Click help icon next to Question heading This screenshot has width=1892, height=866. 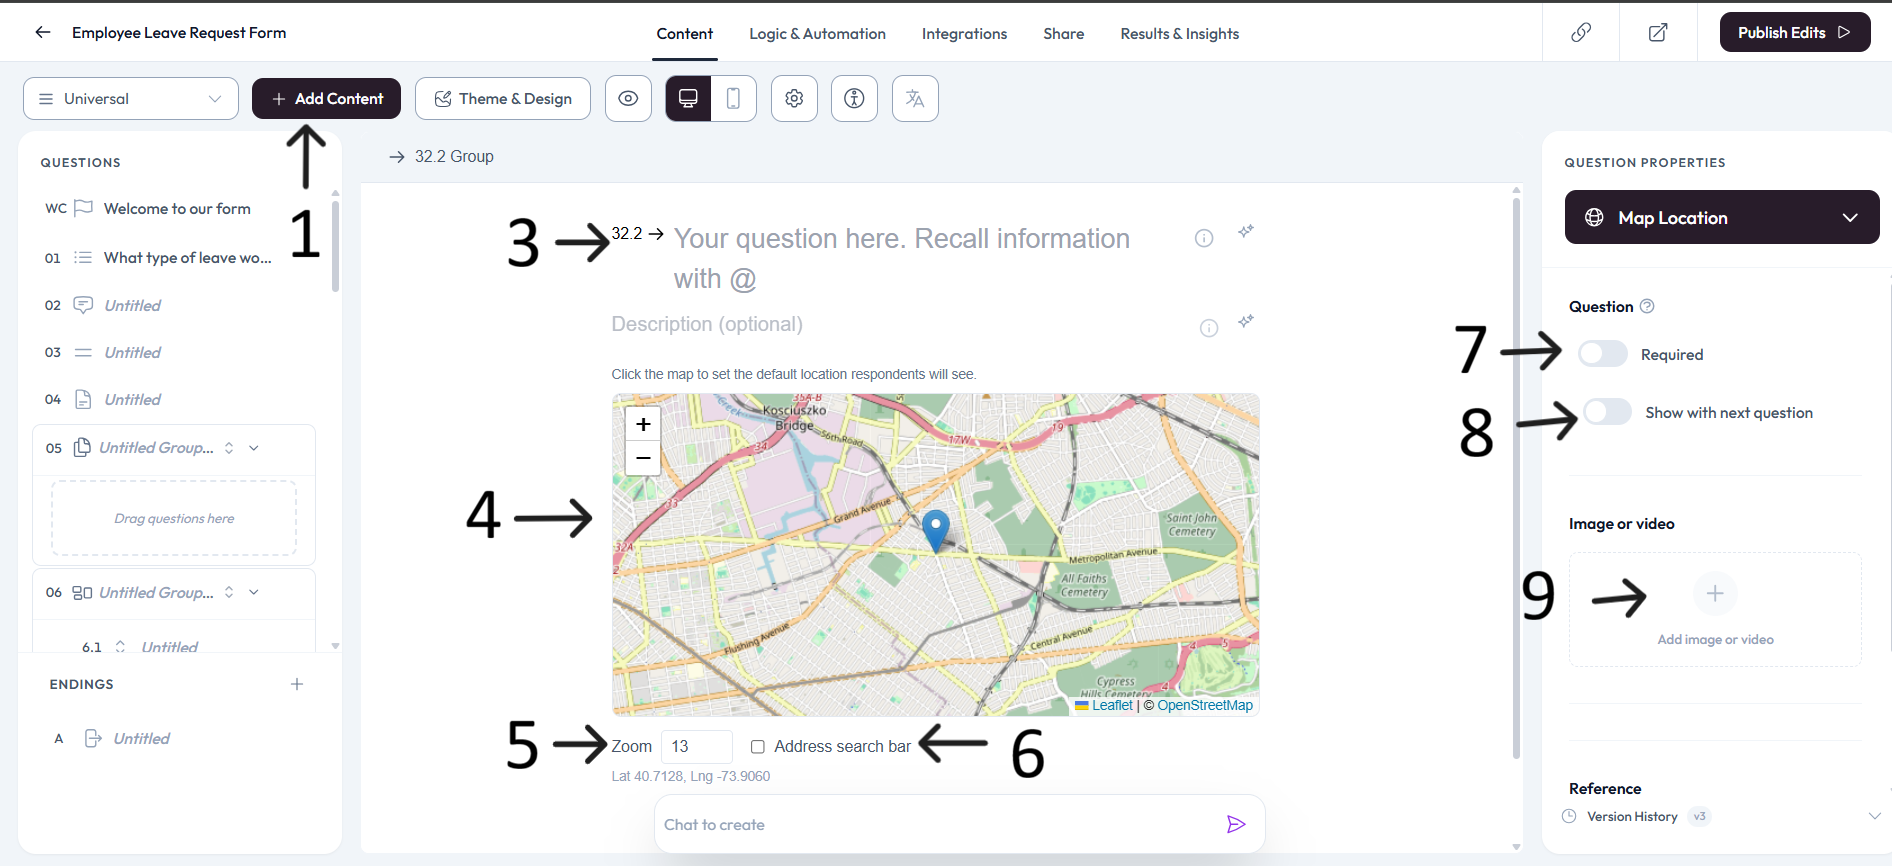point(1647,306)
